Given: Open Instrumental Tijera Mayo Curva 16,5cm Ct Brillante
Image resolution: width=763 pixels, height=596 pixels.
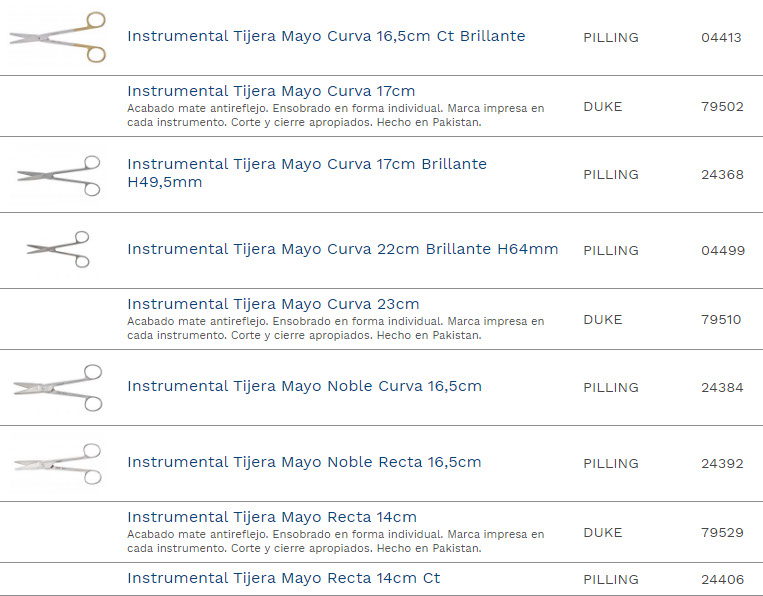Looking at the screenshot, I should tap(326, 36).
